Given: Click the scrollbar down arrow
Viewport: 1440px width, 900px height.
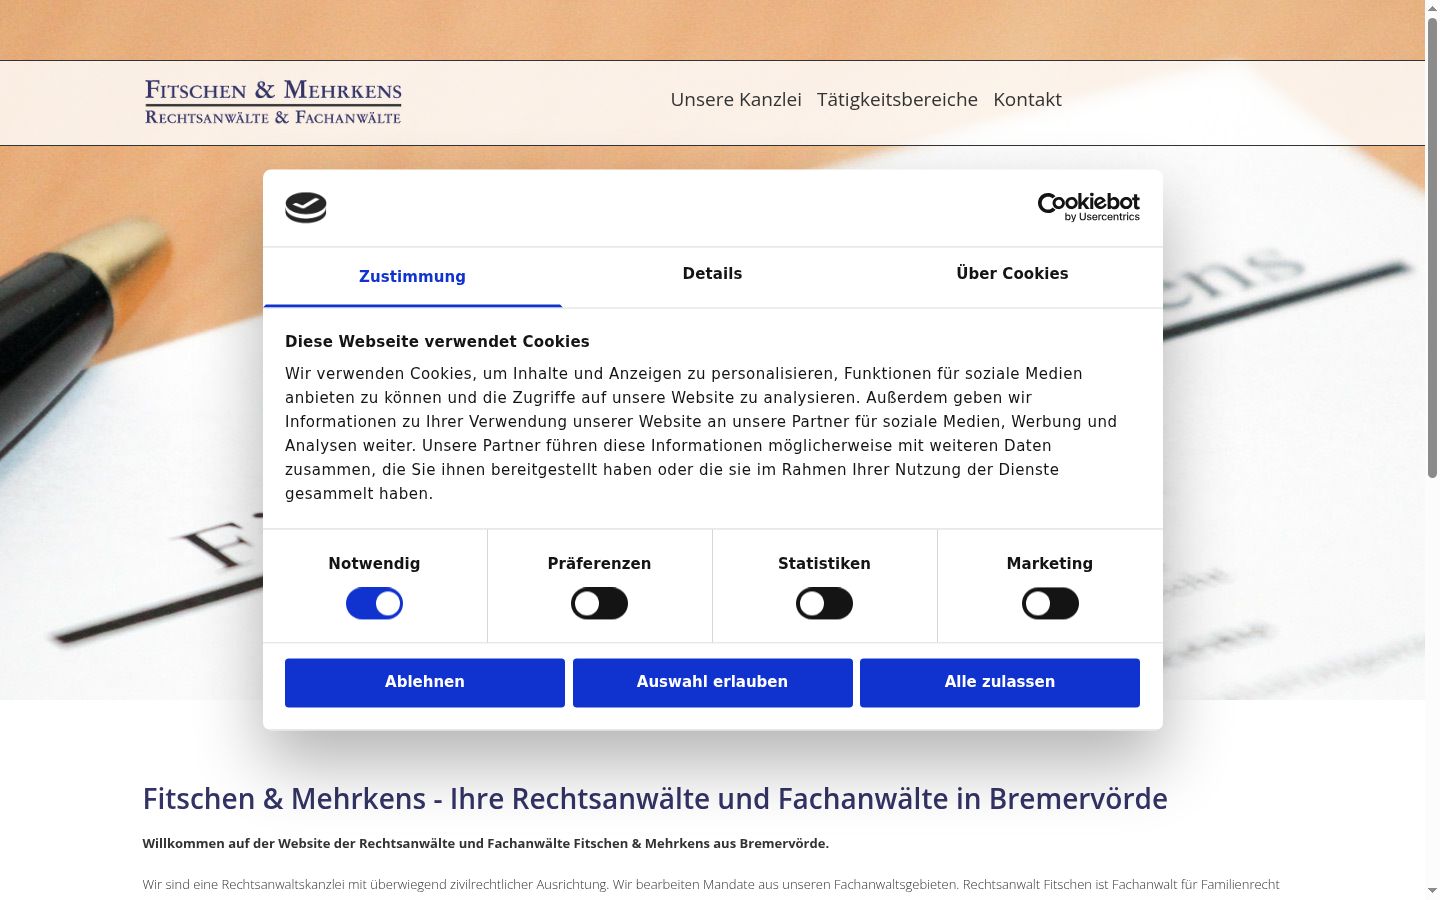Looking at the screenshot, I should pos(1432,891).
